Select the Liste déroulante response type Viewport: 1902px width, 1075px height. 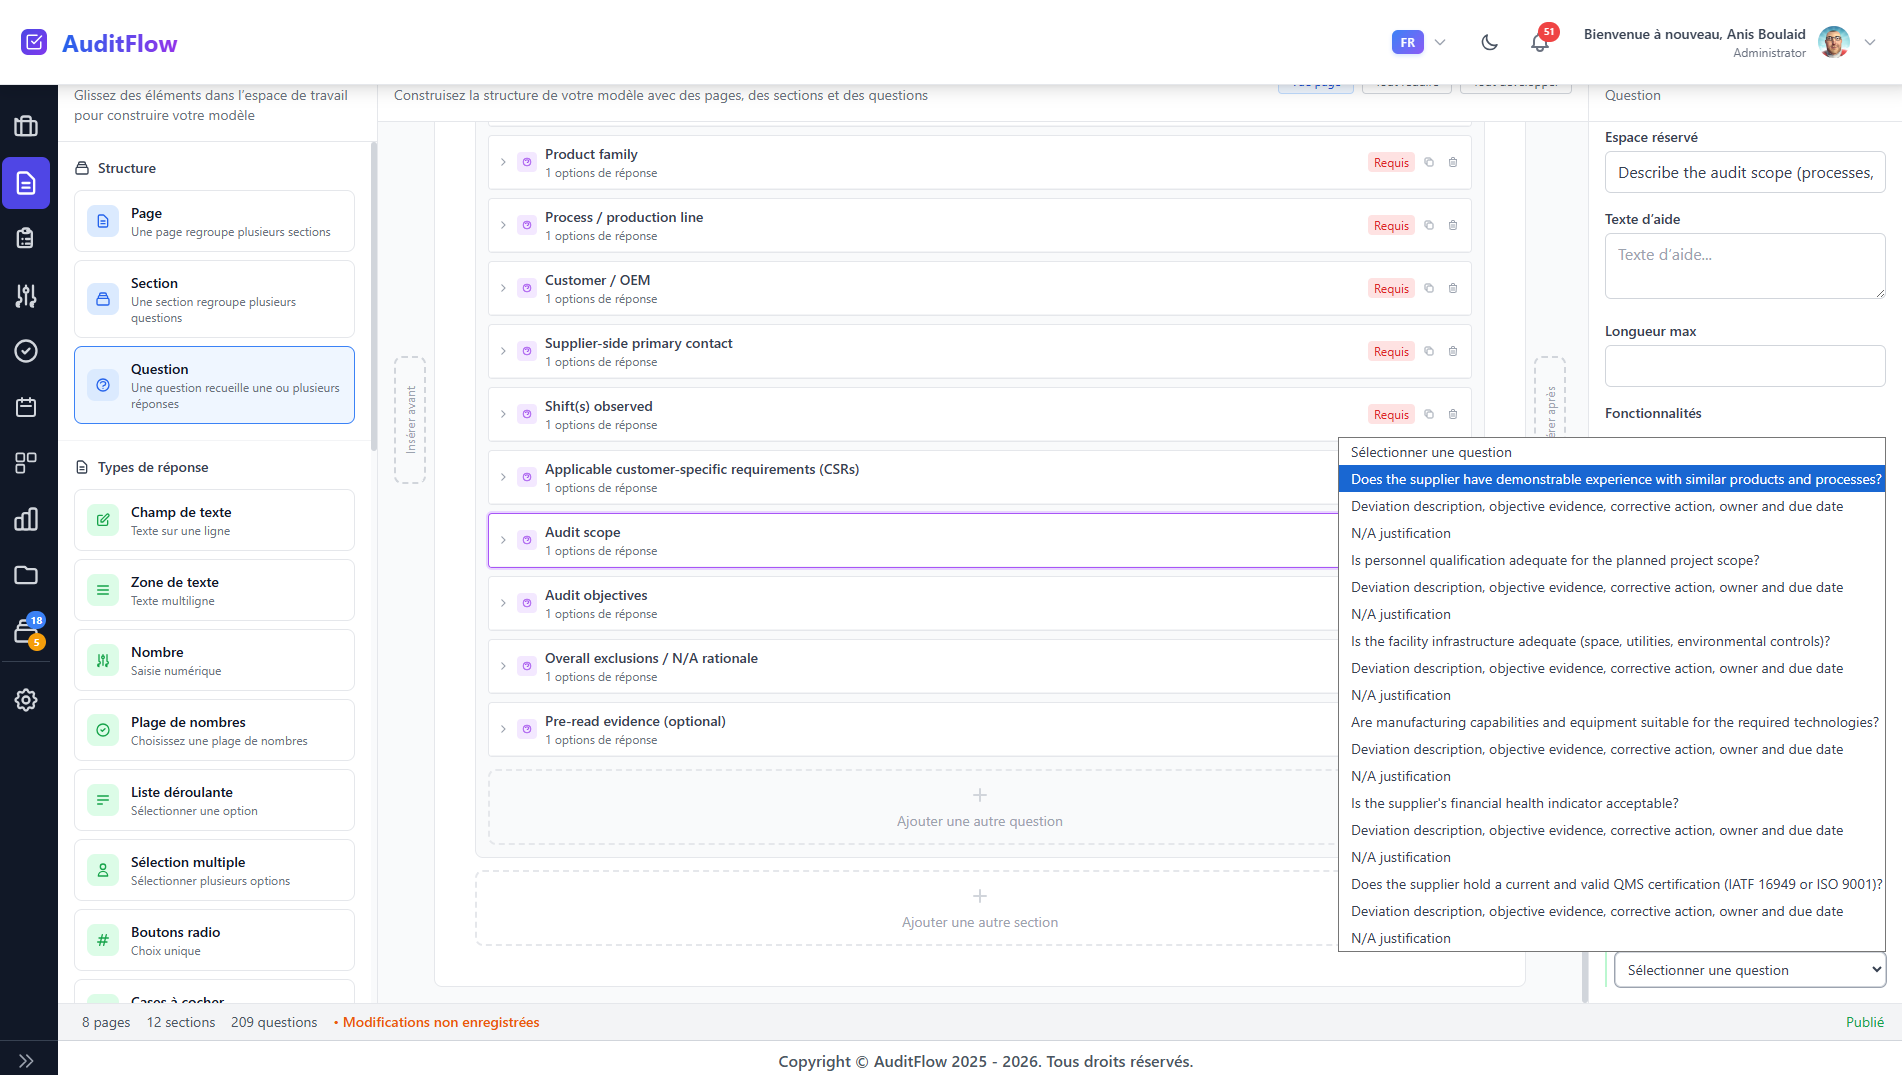214,800
